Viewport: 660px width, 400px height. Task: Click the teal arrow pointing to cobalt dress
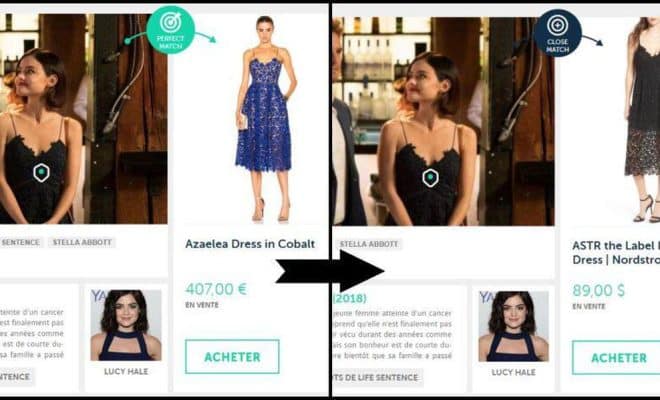click(206, 37)
